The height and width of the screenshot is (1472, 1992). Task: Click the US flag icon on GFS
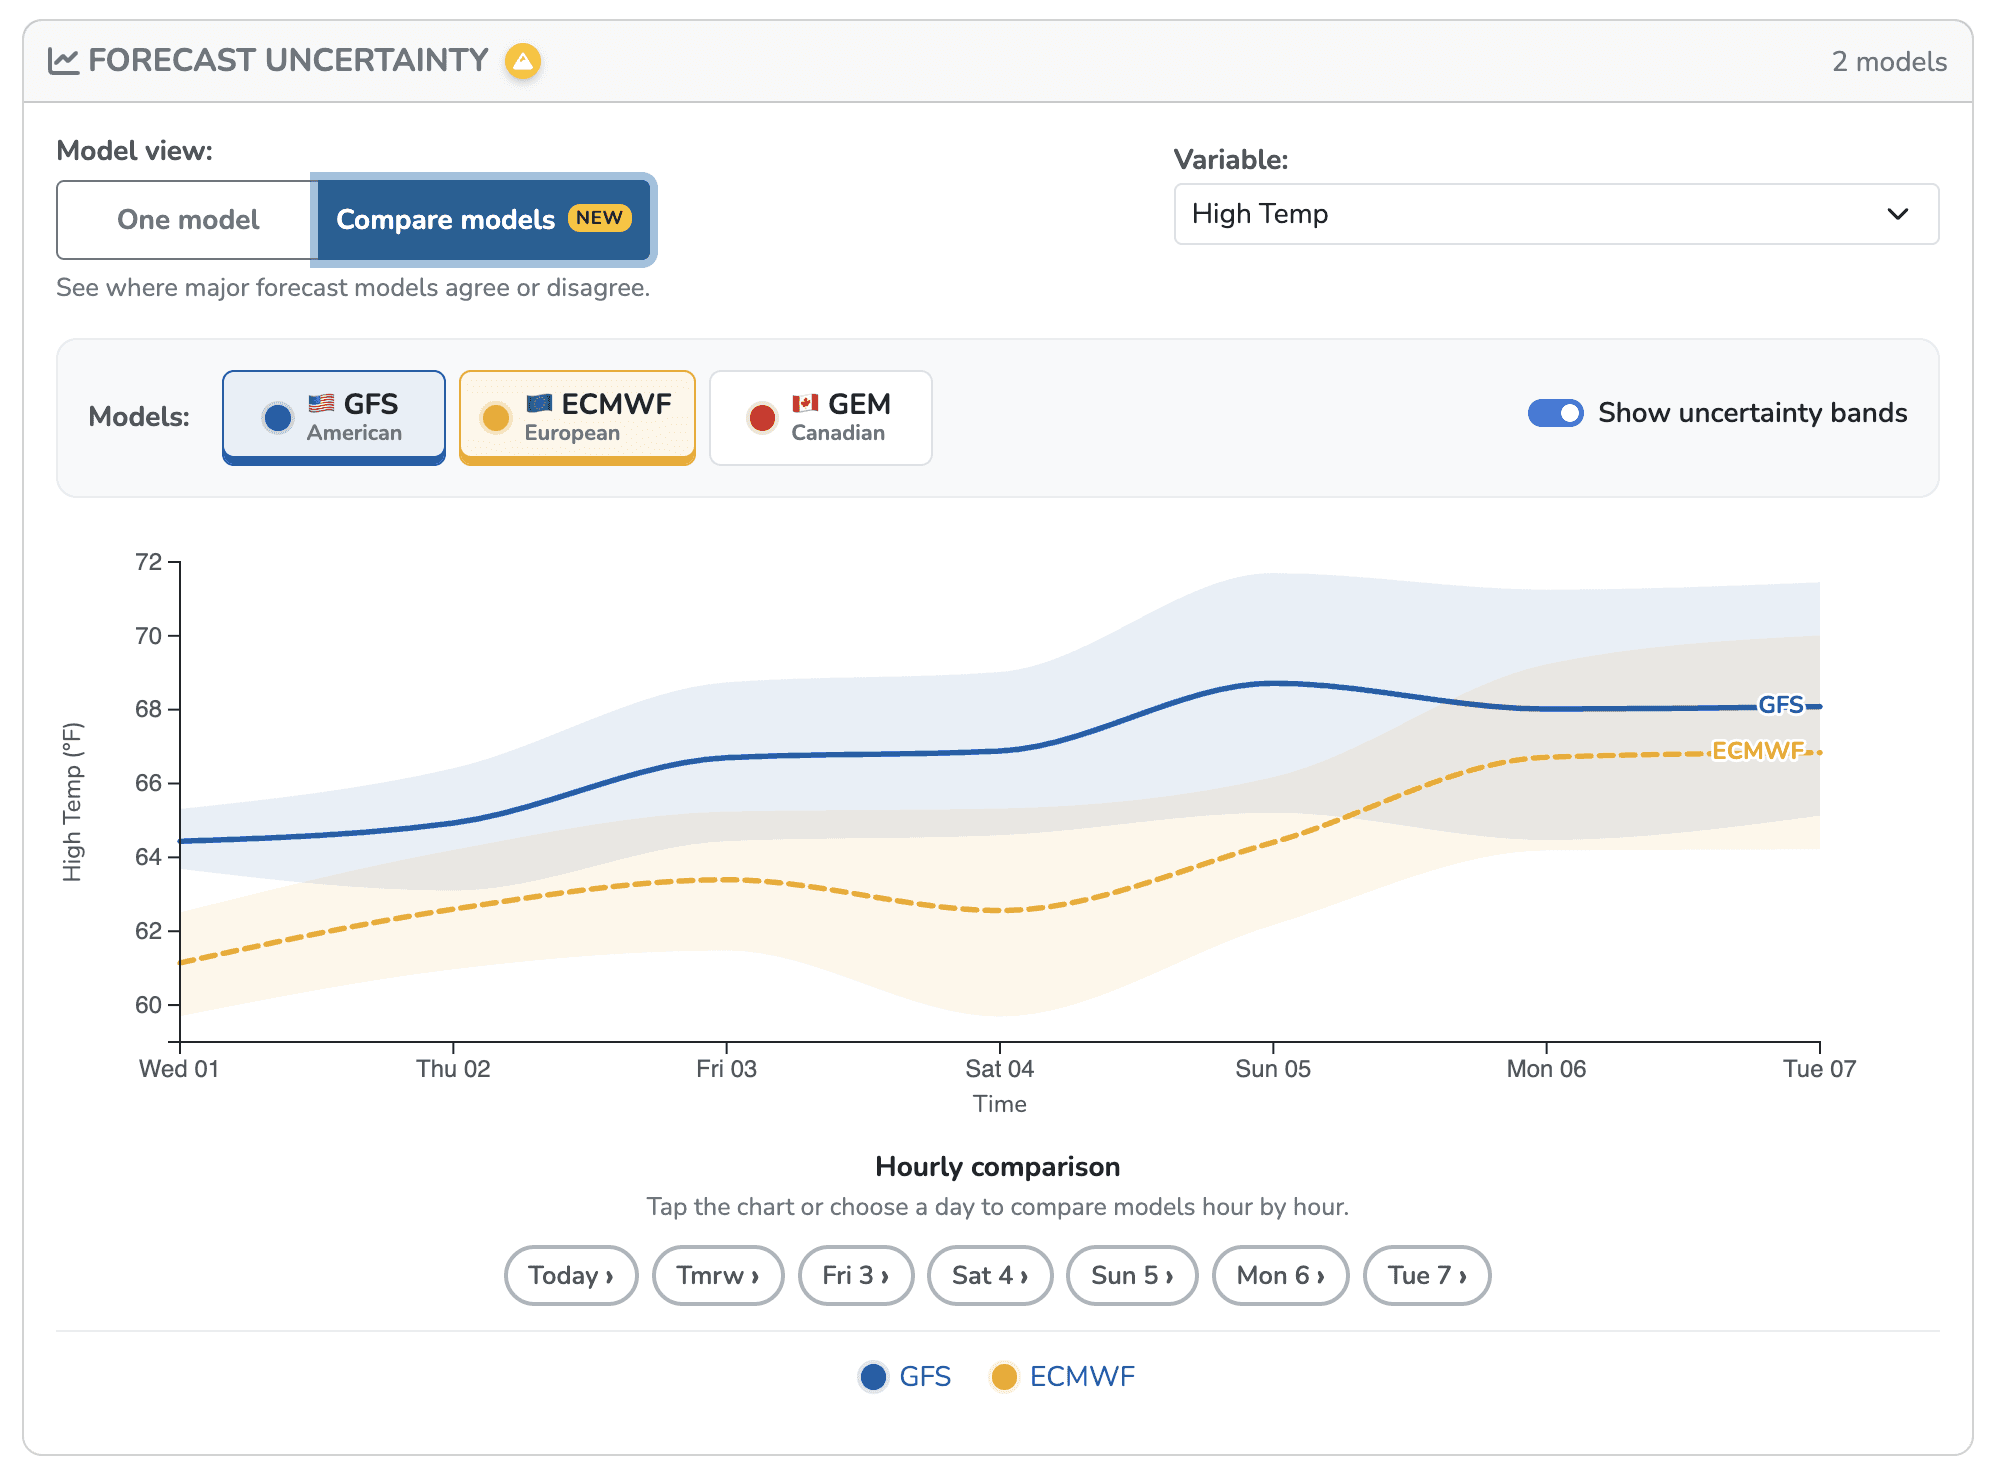(321, 403)
